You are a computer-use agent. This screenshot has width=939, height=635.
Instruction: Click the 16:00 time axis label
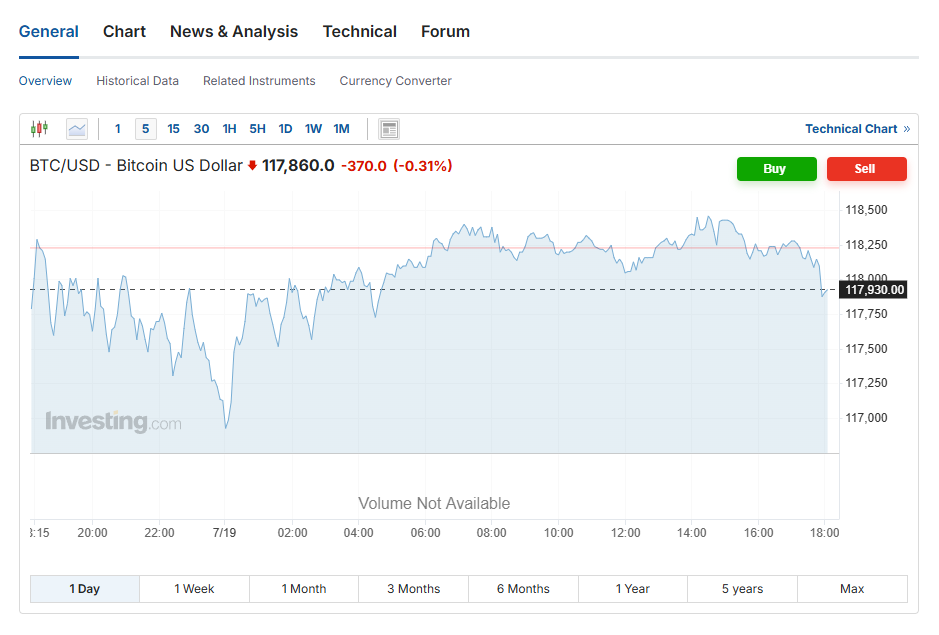point(759,533)
